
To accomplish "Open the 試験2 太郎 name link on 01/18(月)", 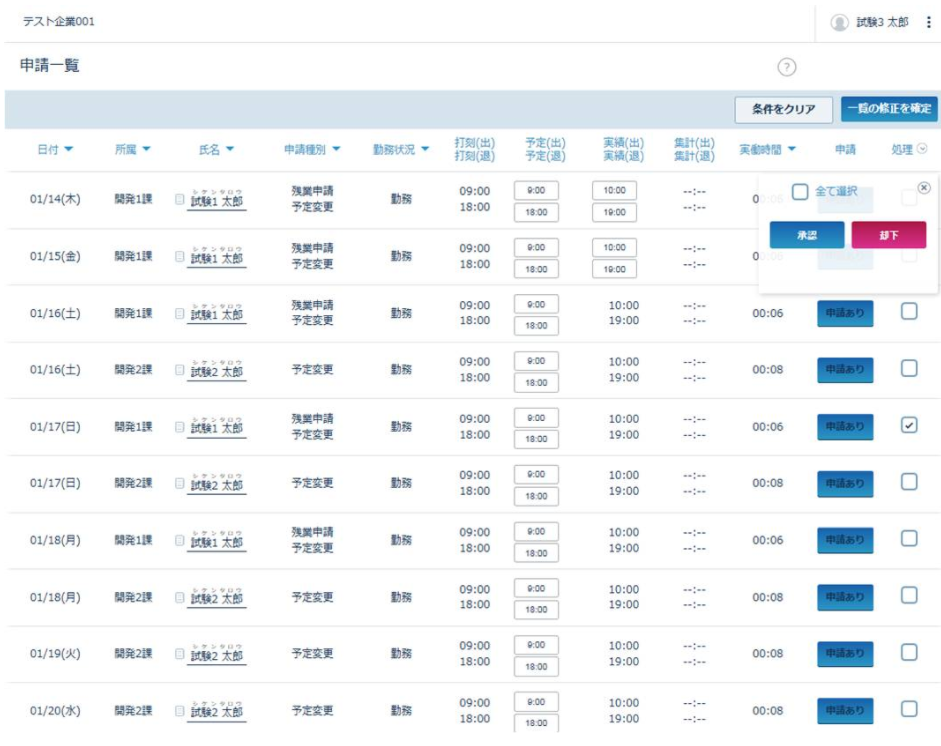I will [217, 598].
